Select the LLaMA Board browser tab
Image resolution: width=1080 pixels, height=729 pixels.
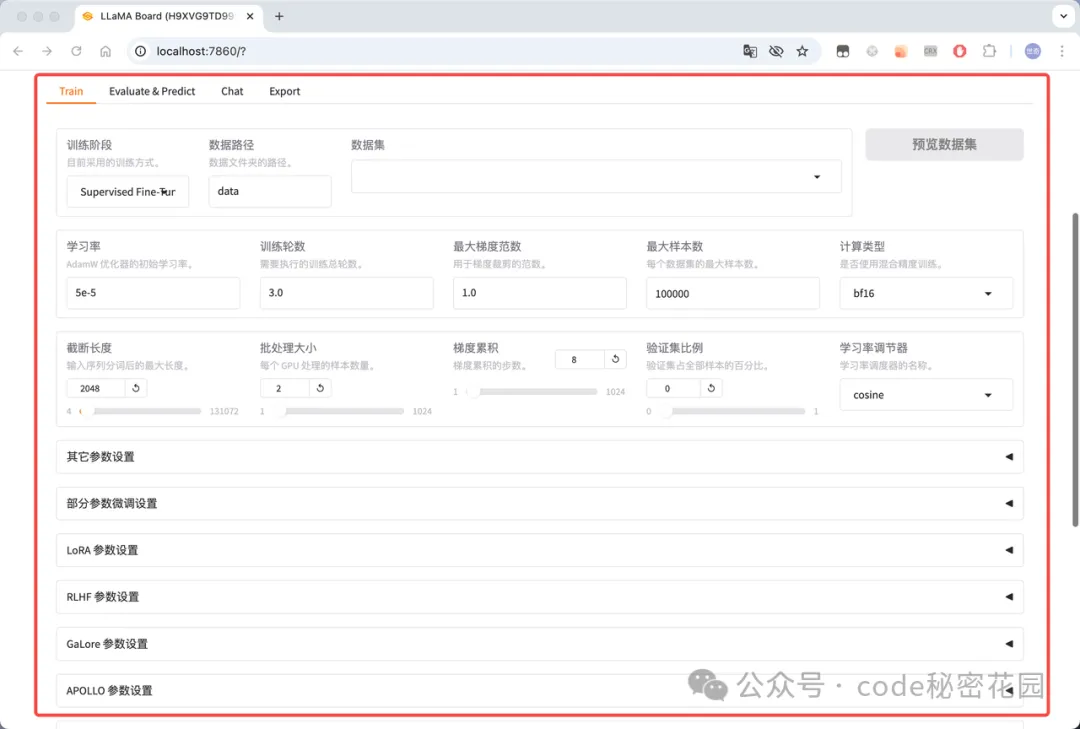point(168,16)
